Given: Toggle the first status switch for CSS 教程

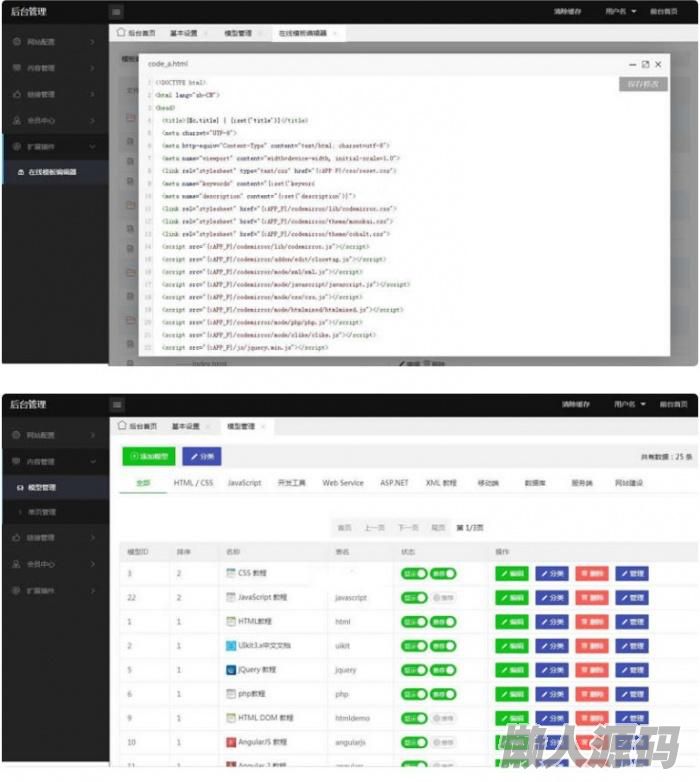Looking at the screenshot, I should pyautogui.click(x=414, y=574).
